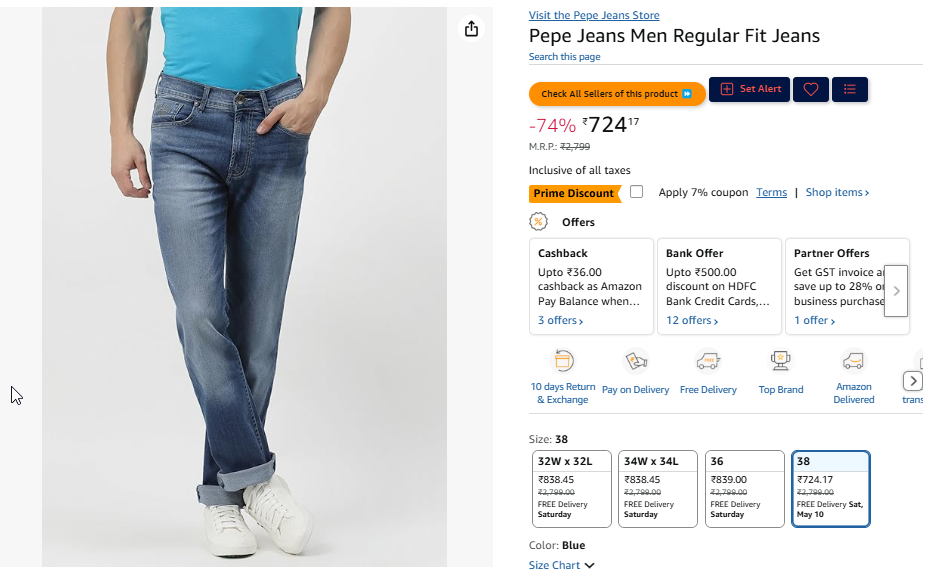Add product to wishlist with heart icon
944x583 pixels.
pos(811,90)
